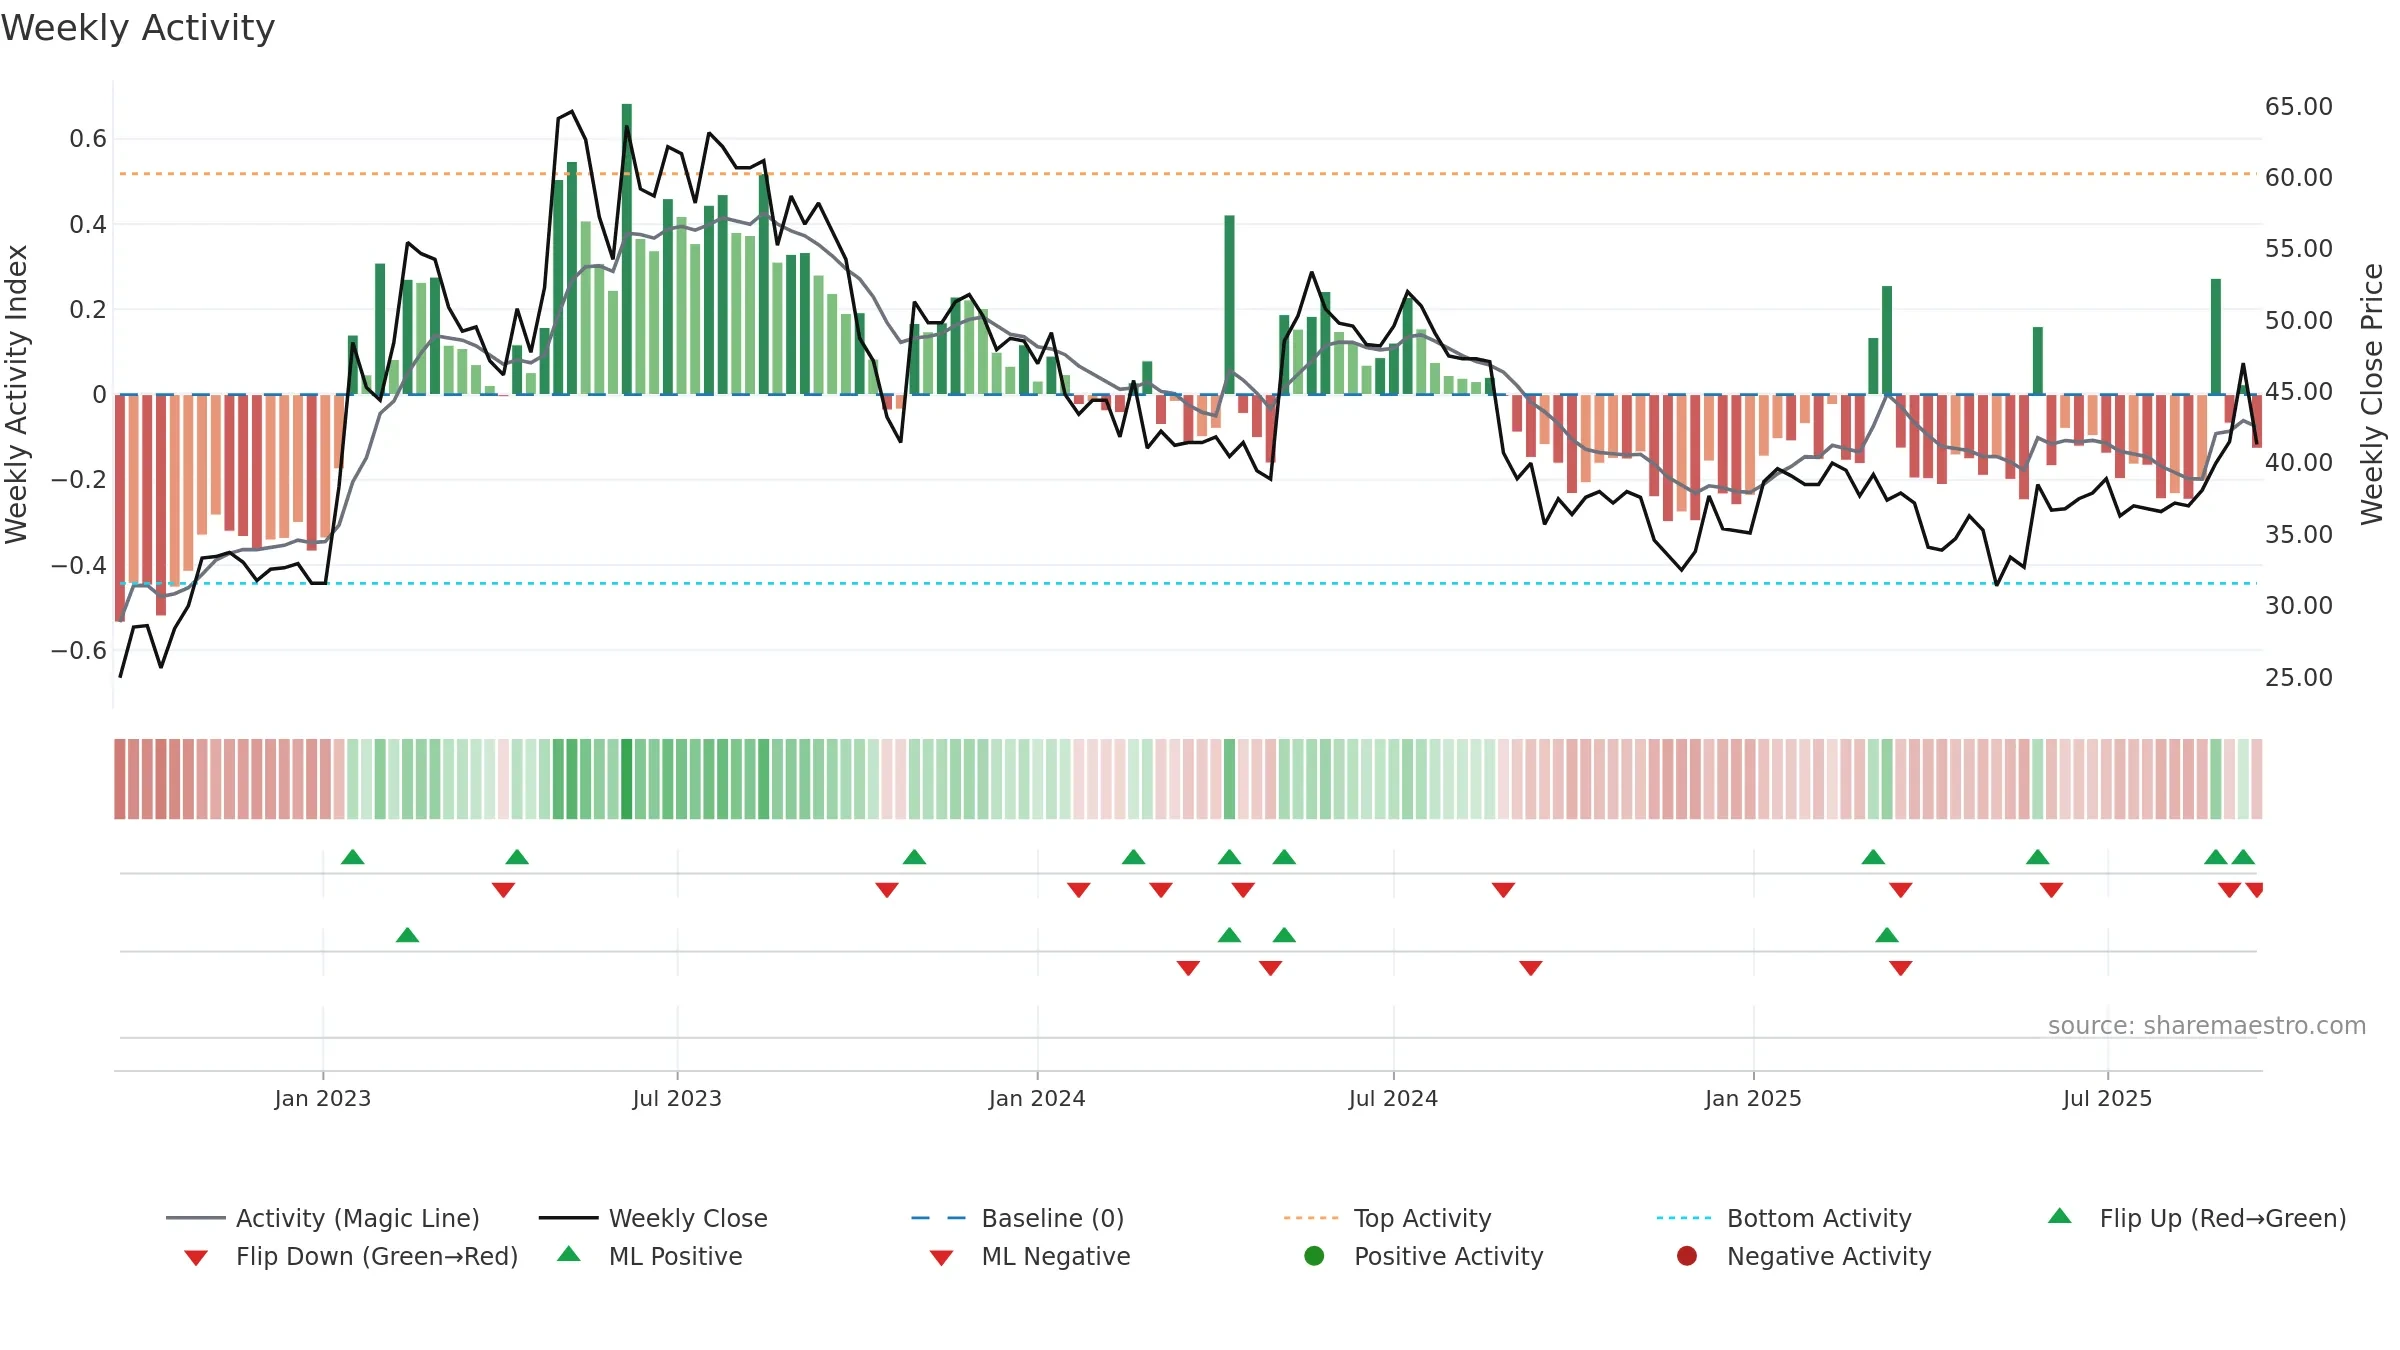Click the isolated tall green bar in April 2024
Screen dimensions: 2400x1350
1230,305
